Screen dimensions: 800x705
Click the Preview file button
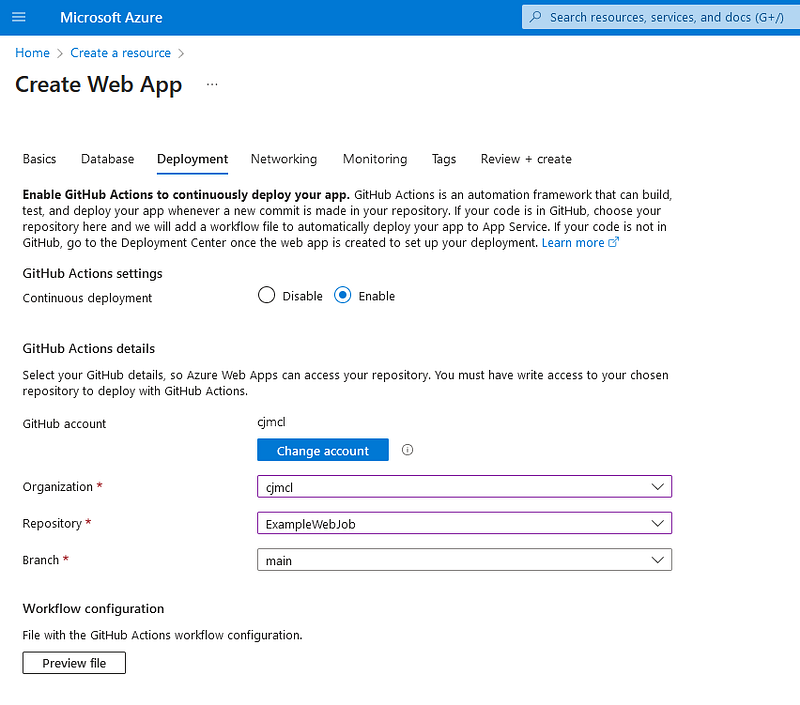[x=74, y=663]
